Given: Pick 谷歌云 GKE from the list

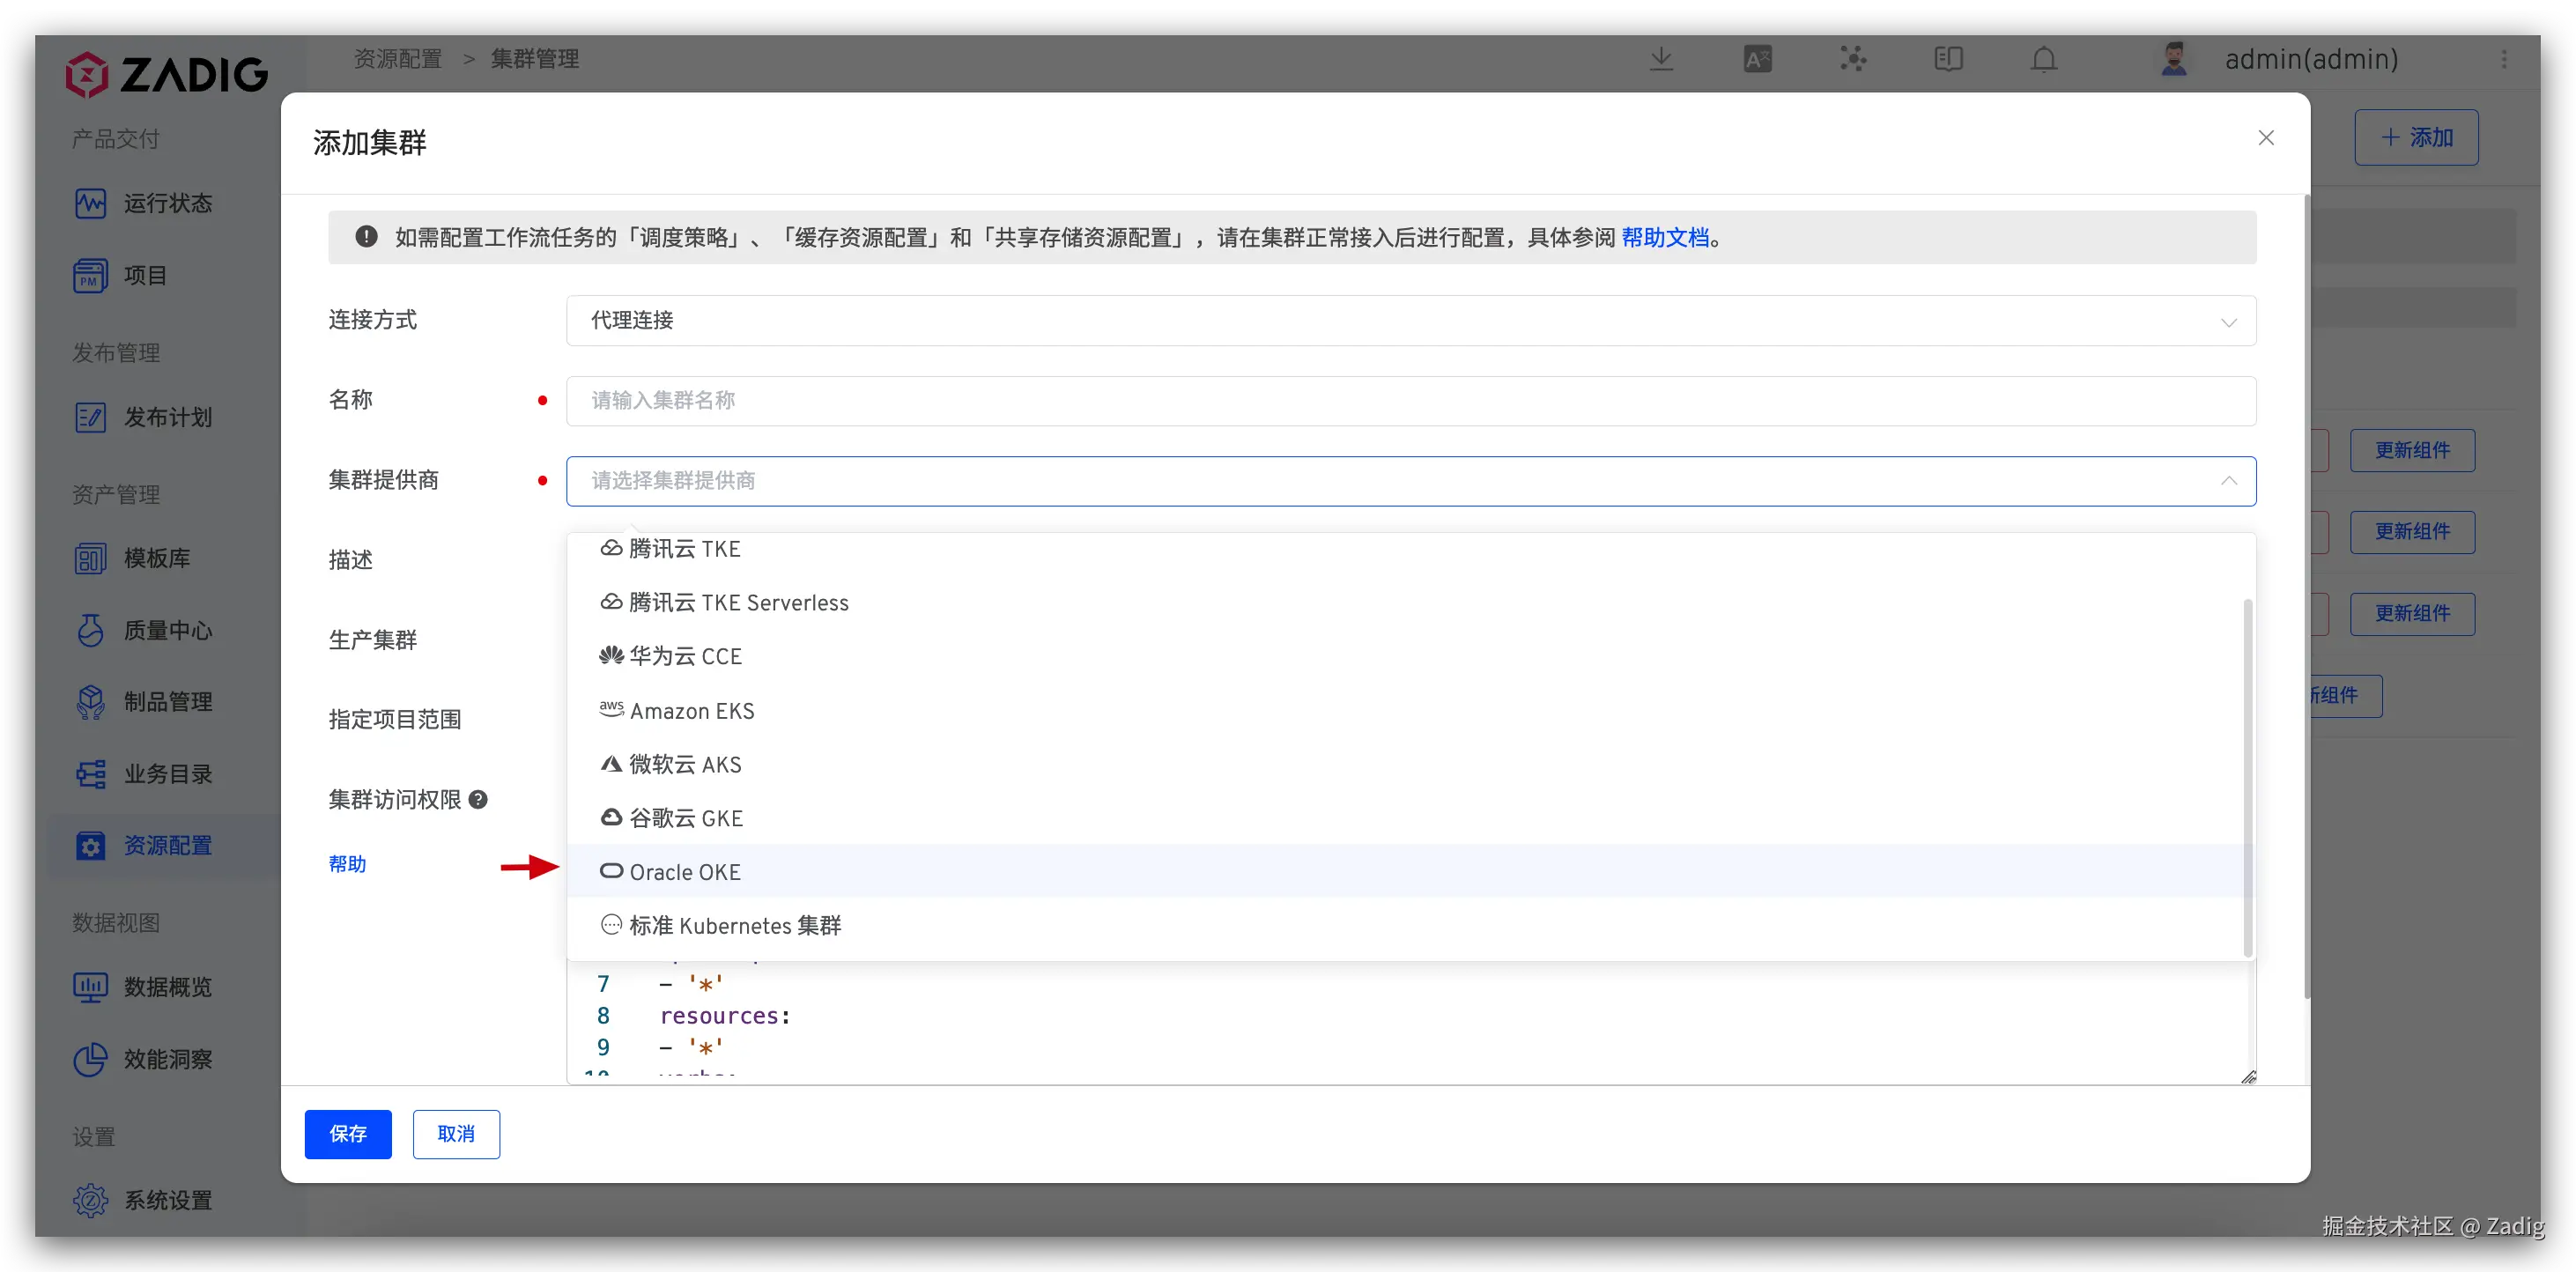Looking at the screenshot, I should [x=686, y=818].
